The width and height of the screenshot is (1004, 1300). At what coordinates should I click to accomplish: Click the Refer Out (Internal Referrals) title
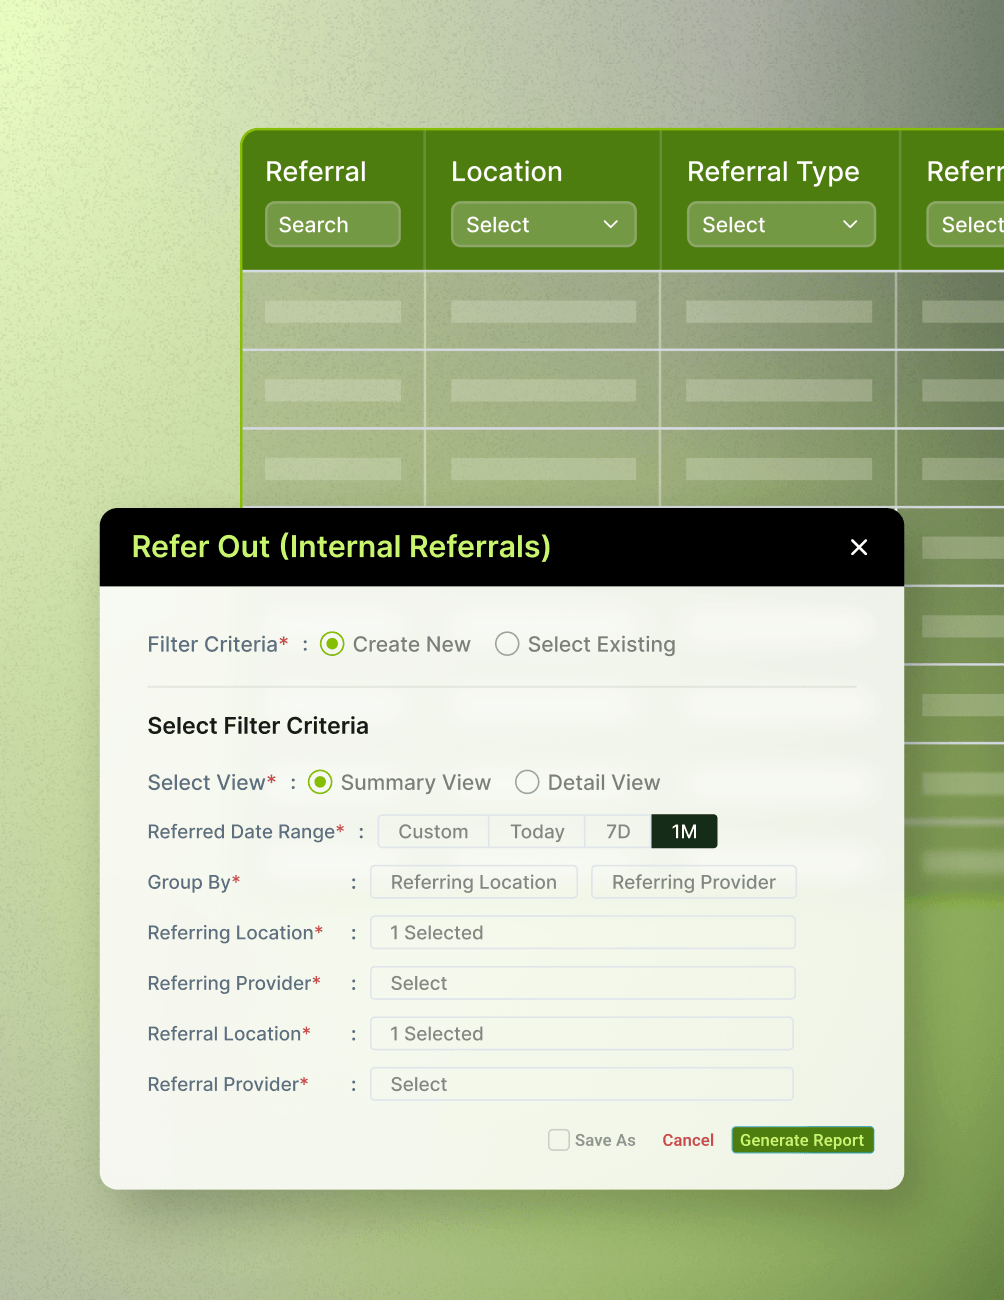click(x=341, y=547)
